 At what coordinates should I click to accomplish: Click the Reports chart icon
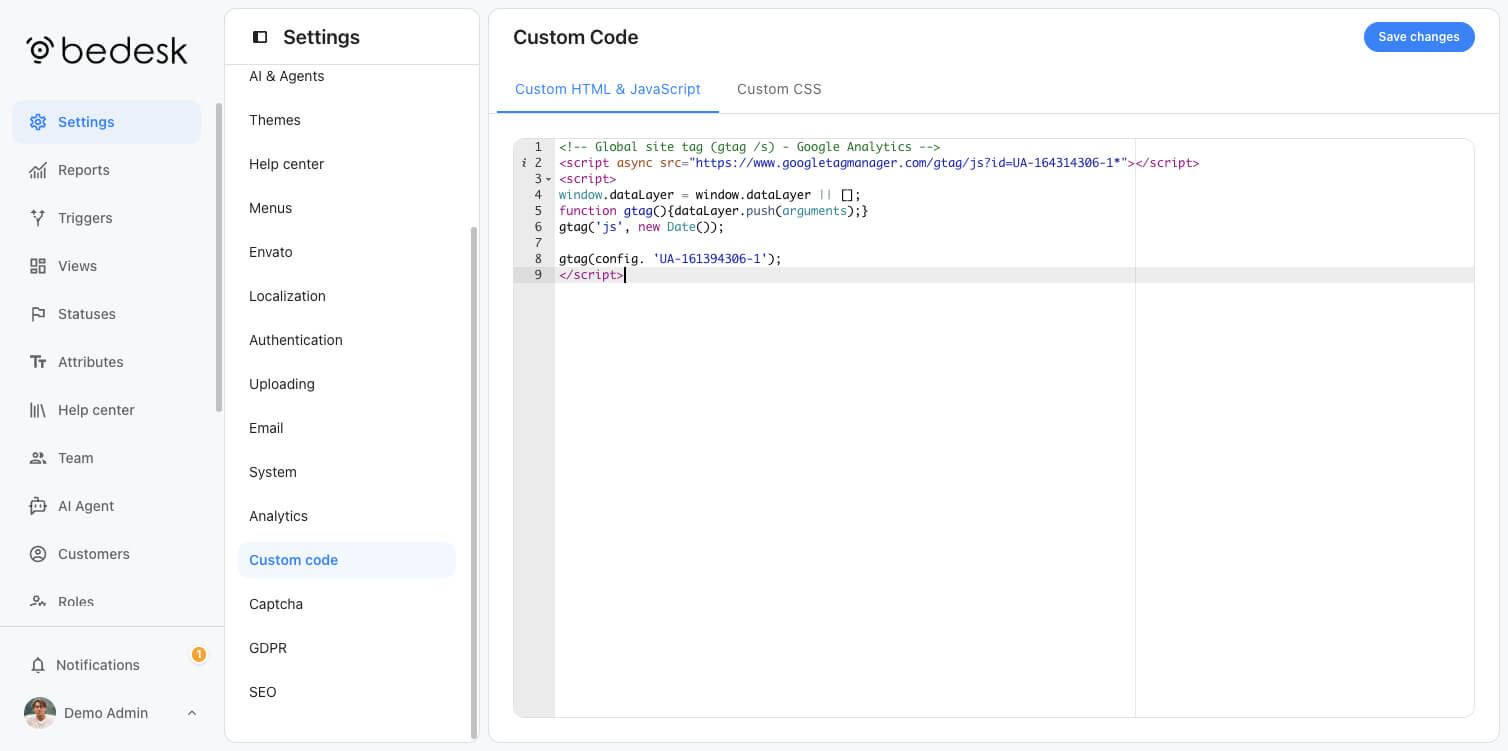point(38,170)
